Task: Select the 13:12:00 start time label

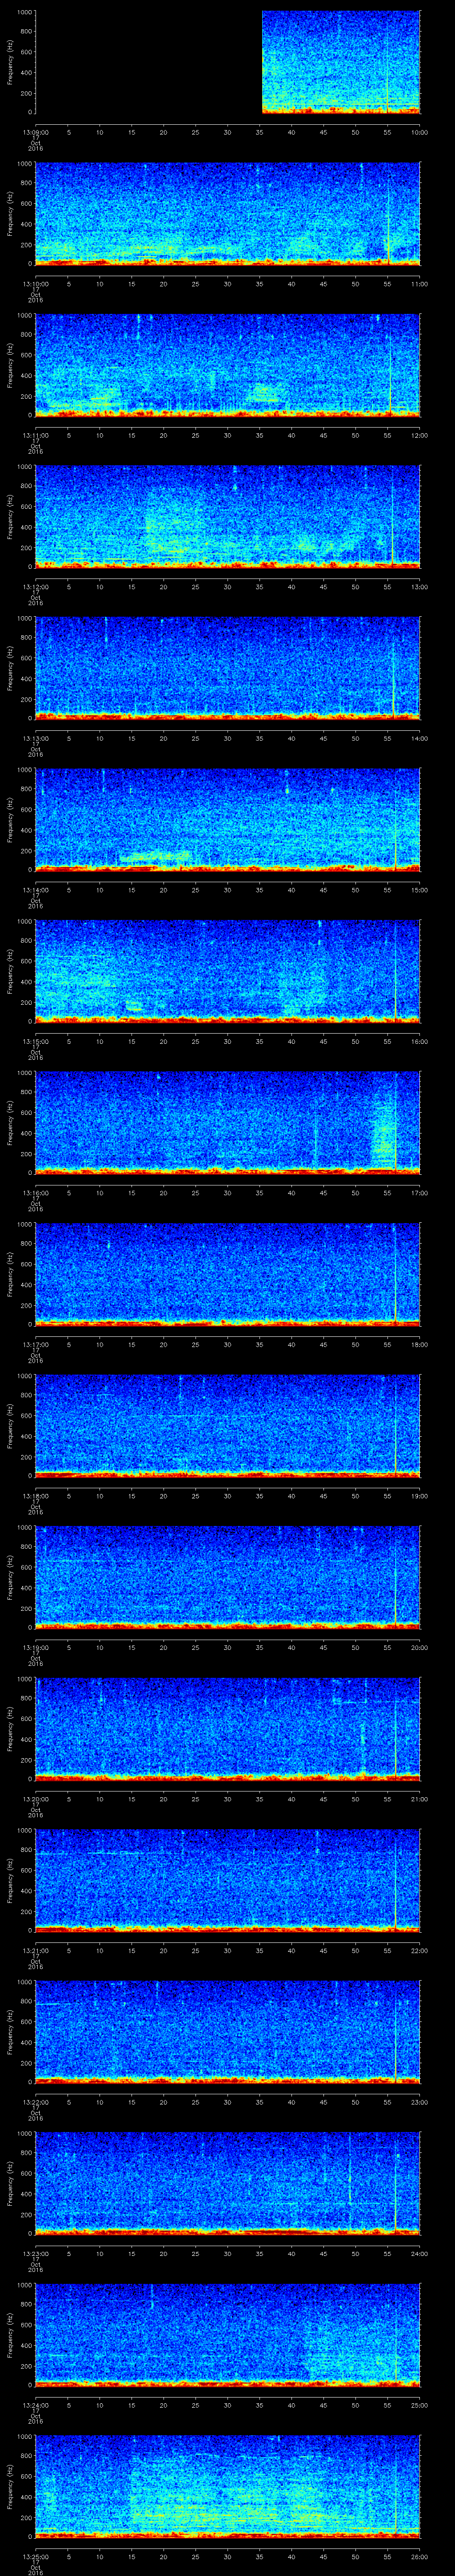Action: [x=35, y=587]
